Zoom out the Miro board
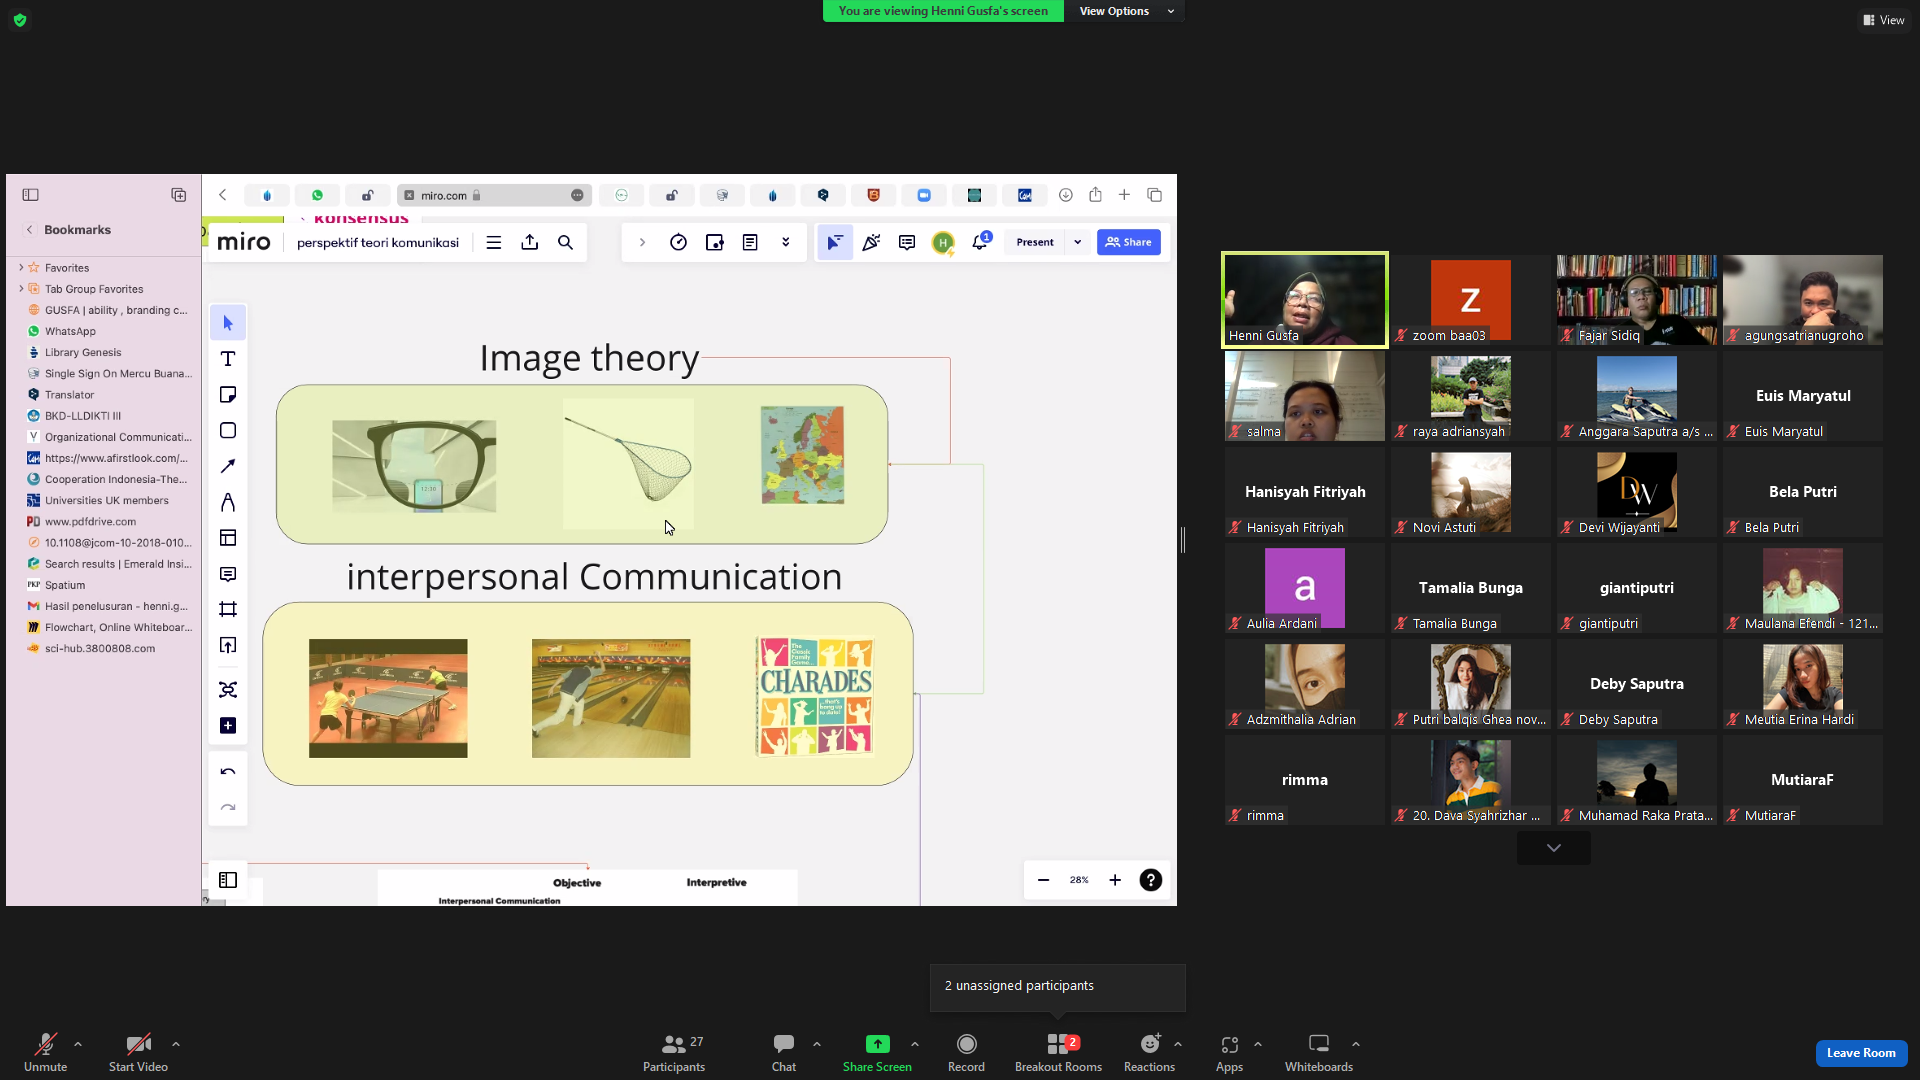The height and width of the screenshot is (1080, 1920). tap(1044, 880)
